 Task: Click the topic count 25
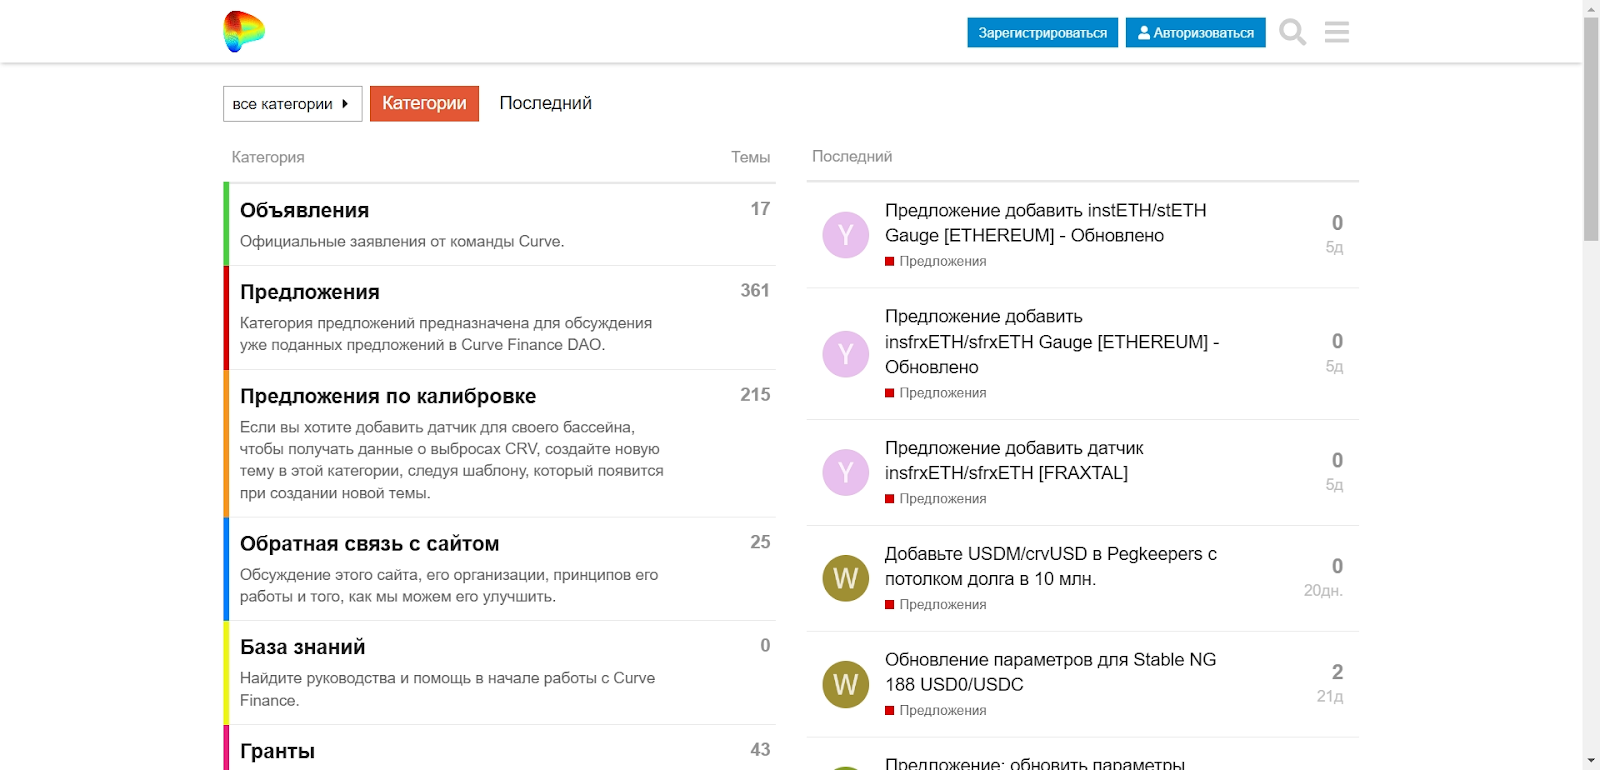[x=760, y=542]
